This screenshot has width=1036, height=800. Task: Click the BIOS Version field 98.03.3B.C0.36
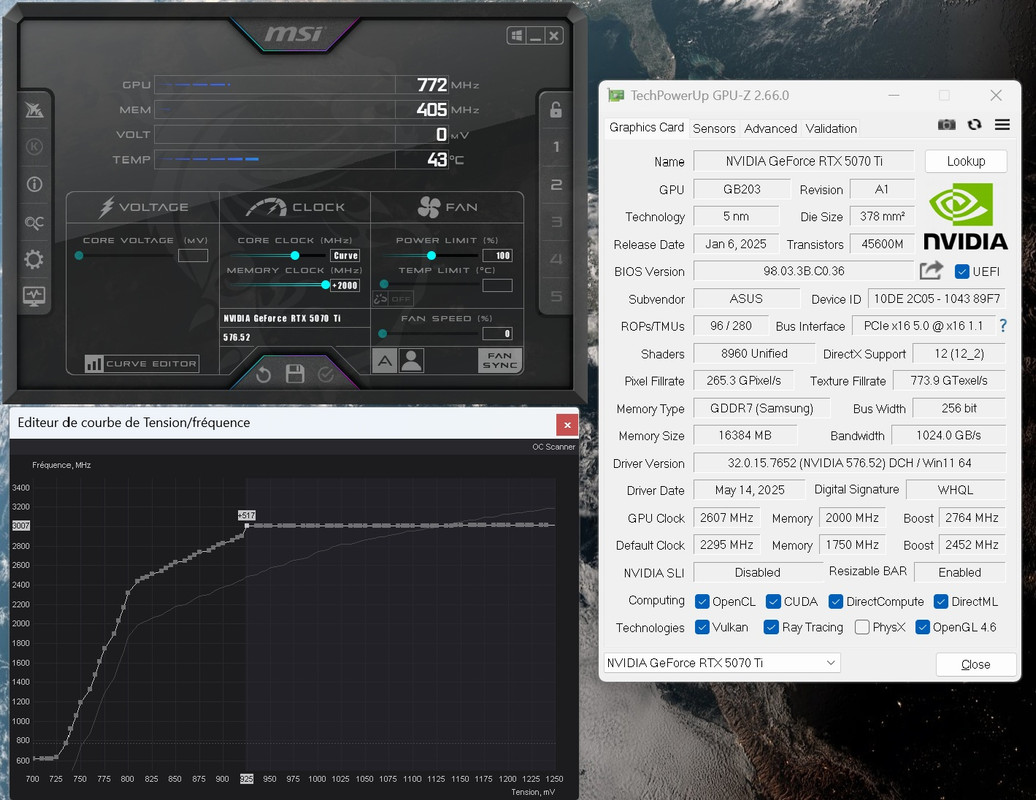803,272
